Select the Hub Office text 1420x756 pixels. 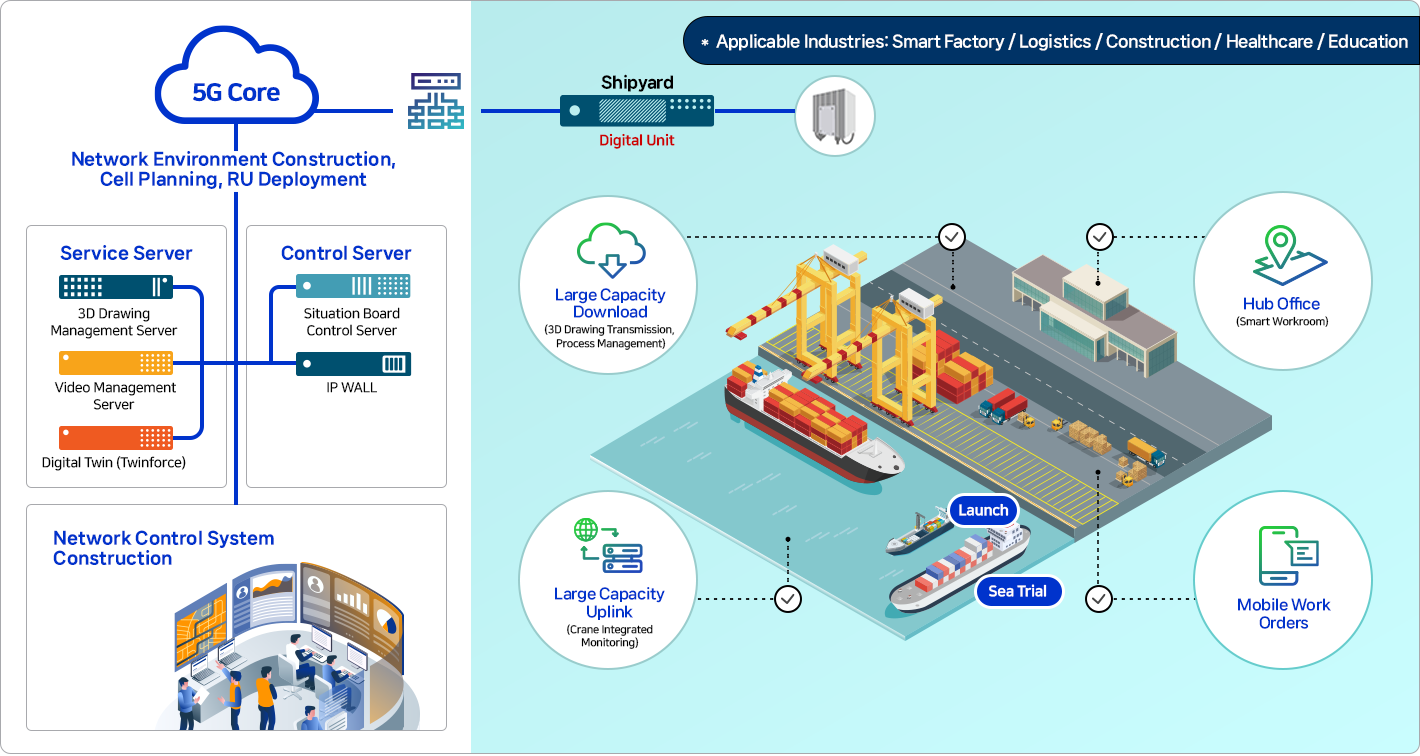tap(1281, 304)
